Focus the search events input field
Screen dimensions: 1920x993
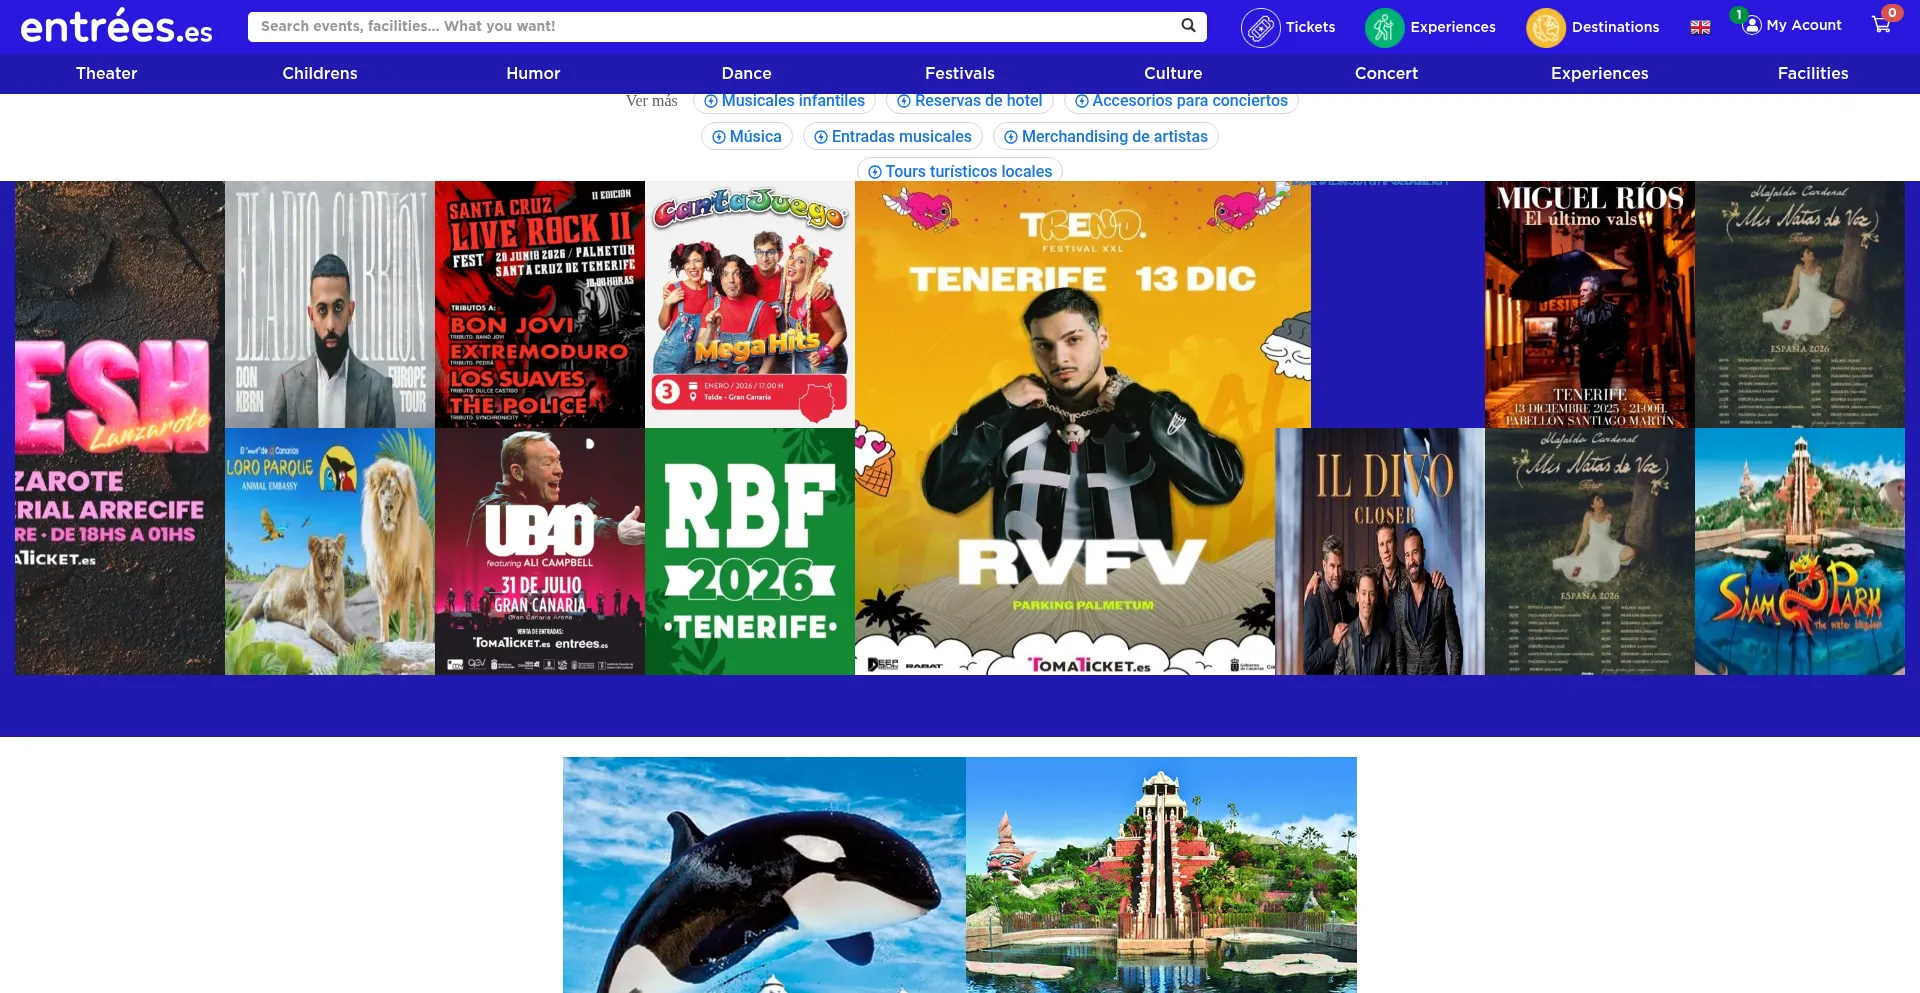point(710,27)
